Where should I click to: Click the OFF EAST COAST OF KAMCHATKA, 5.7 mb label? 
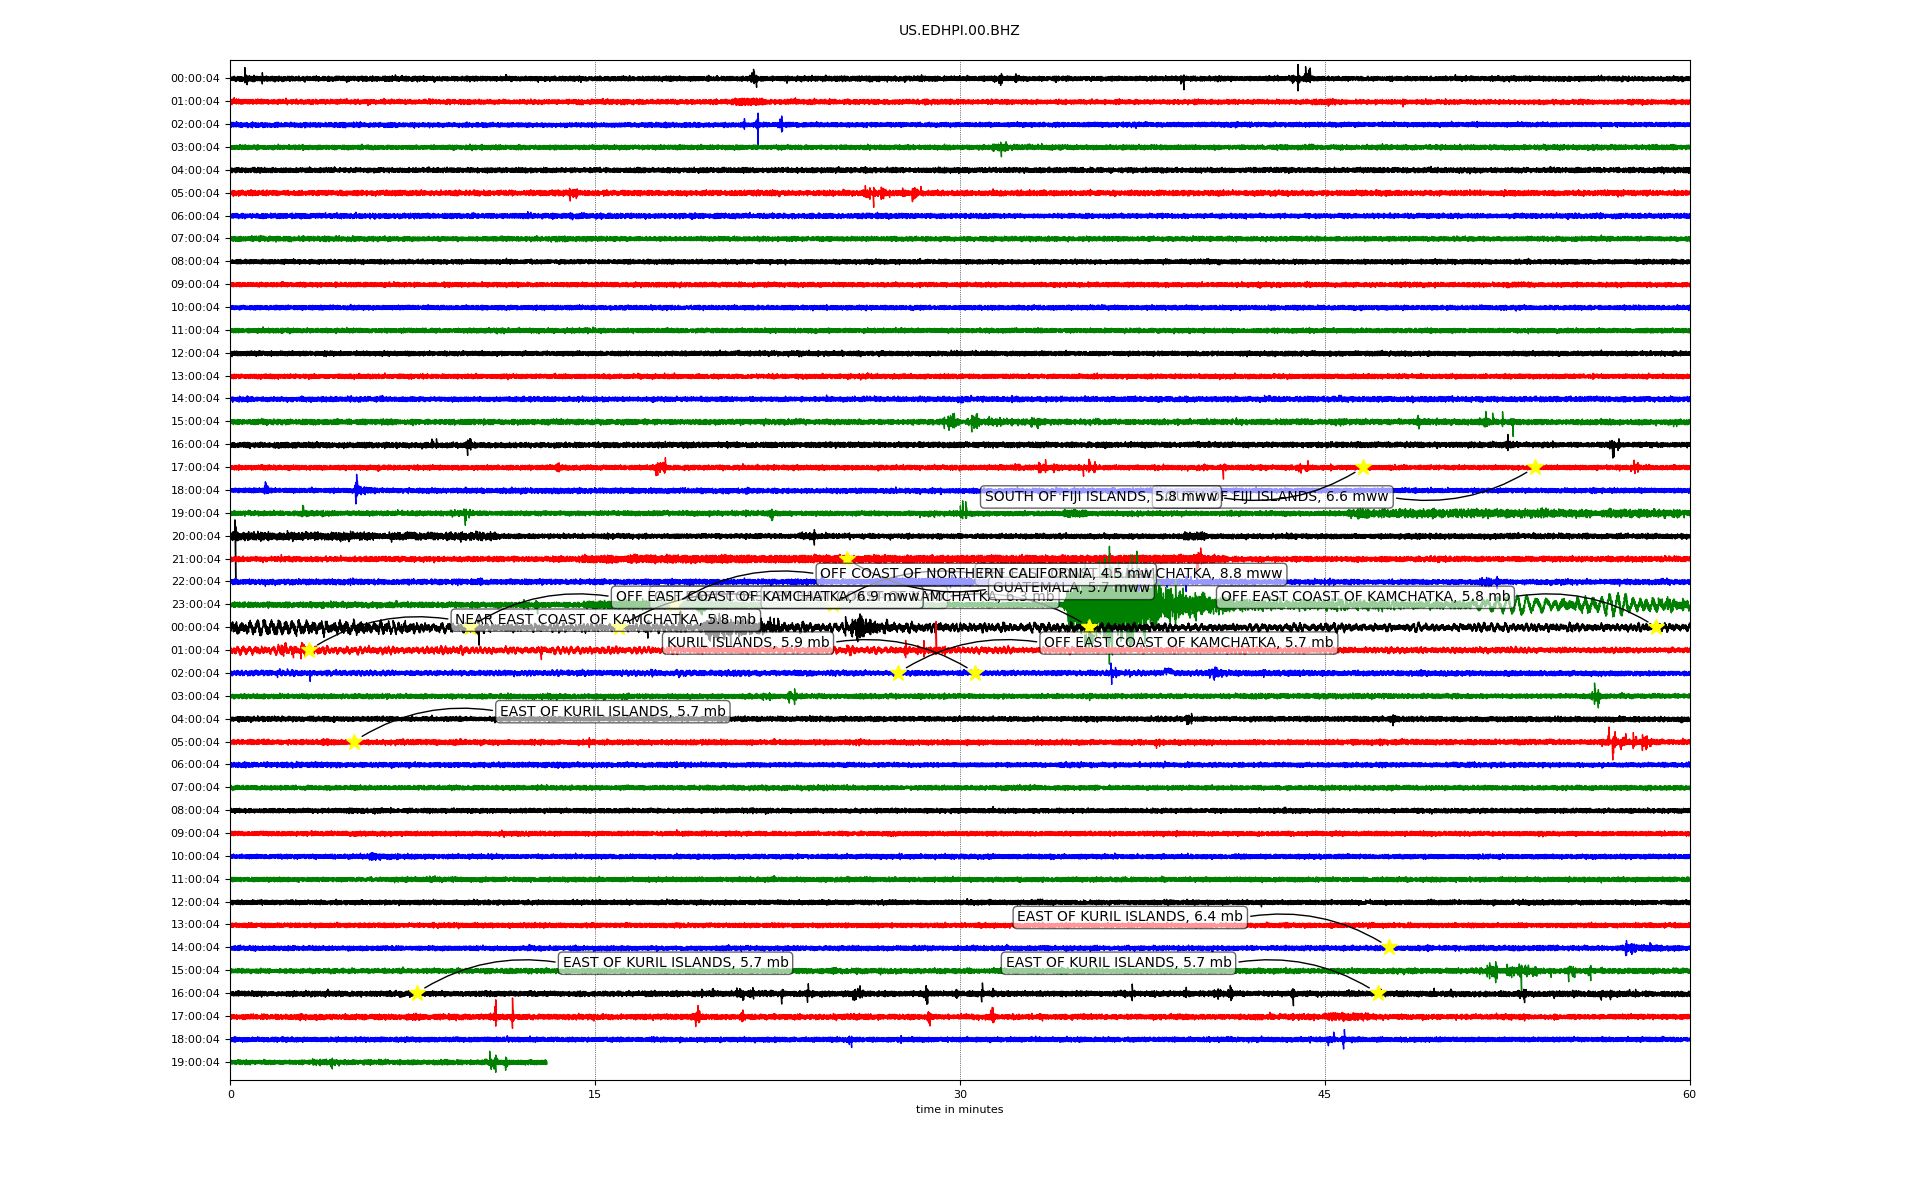tap(1188, 643)
